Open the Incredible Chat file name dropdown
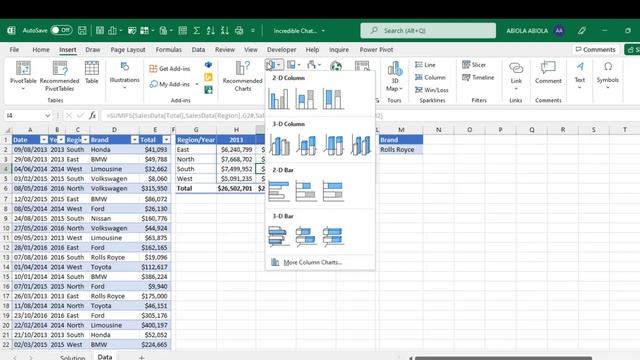640x360 pixels. (323, 31)
